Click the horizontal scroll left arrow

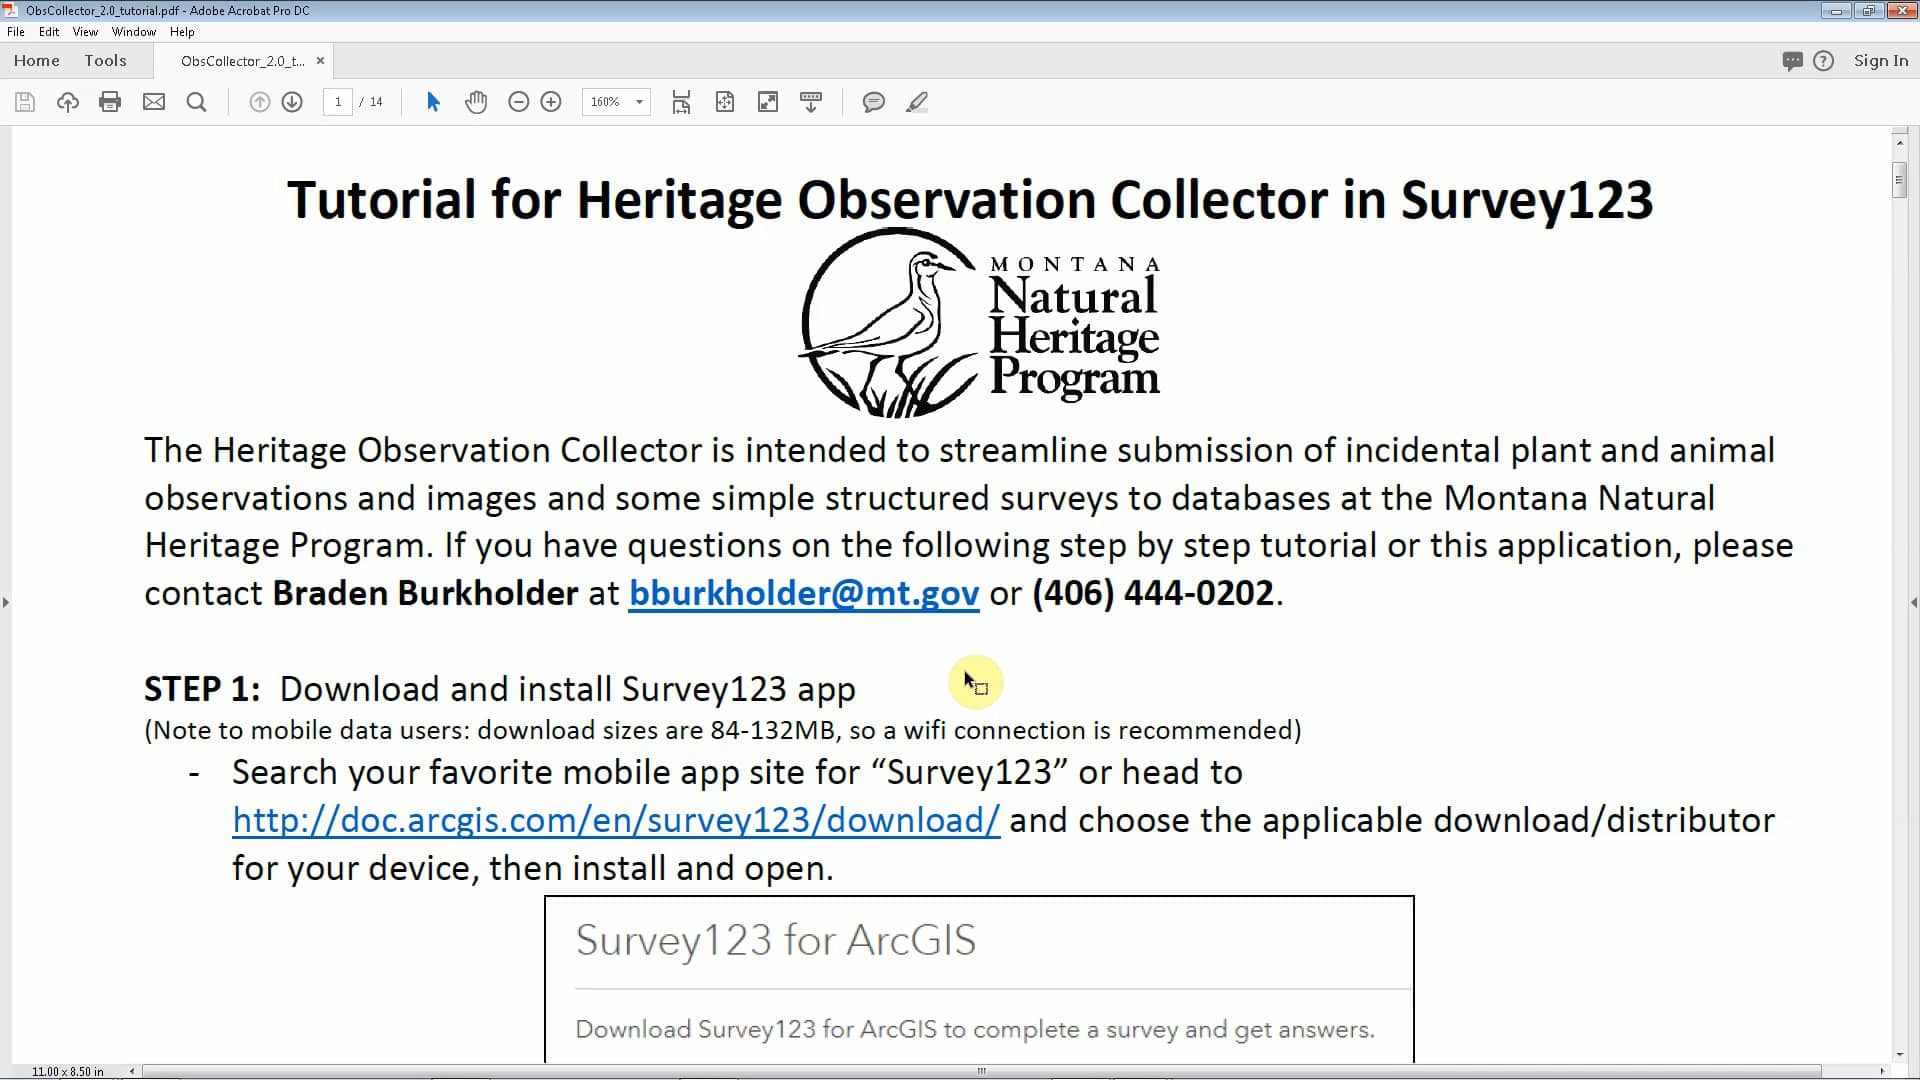pos(132,1071)
